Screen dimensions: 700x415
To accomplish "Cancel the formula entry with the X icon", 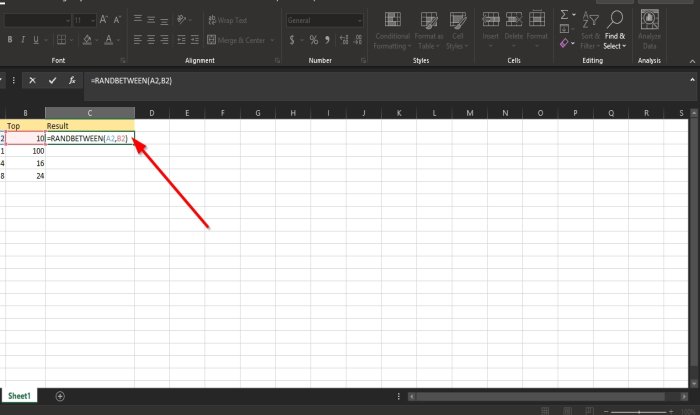I will [32, 80].
